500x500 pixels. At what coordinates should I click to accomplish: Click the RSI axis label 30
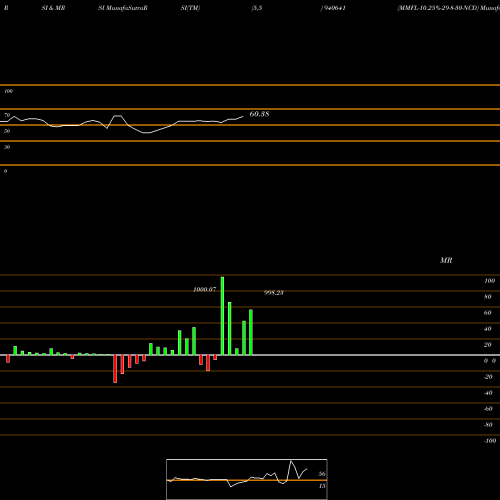point(7,147)
